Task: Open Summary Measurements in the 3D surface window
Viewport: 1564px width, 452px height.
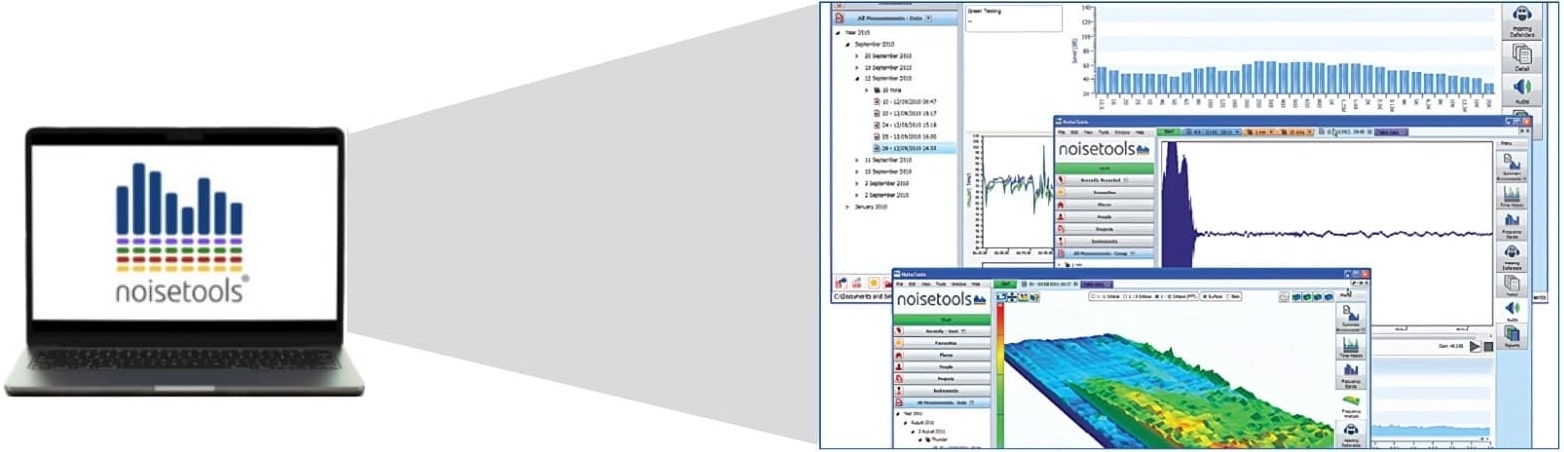Action: coord(1351,317)
